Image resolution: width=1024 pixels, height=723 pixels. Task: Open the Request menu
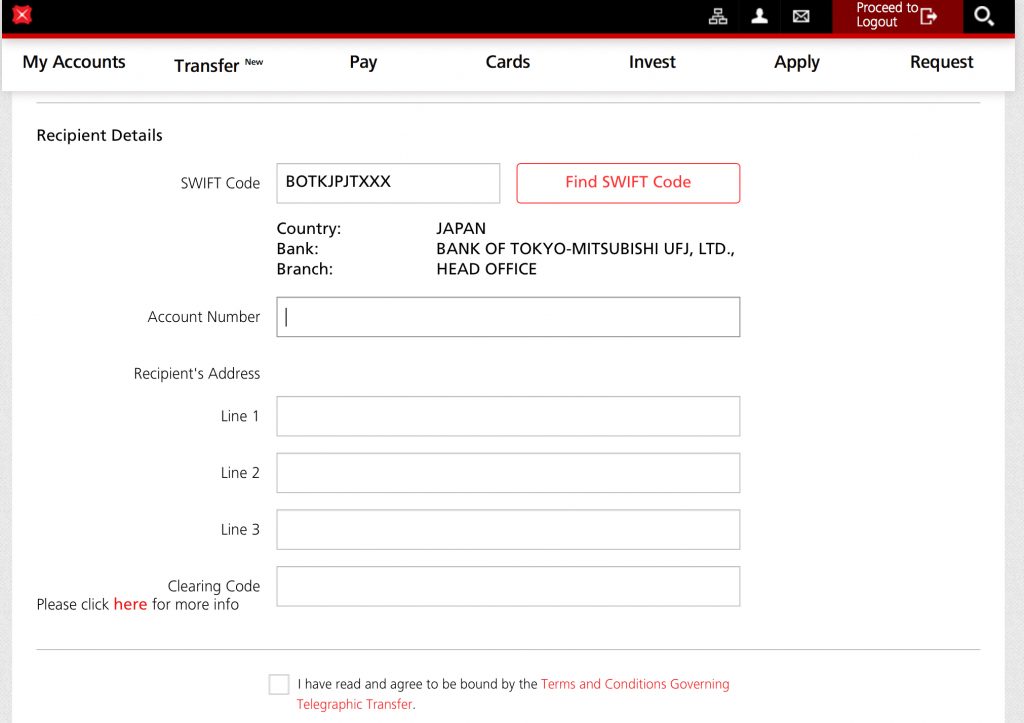click(x=941, y=62)
